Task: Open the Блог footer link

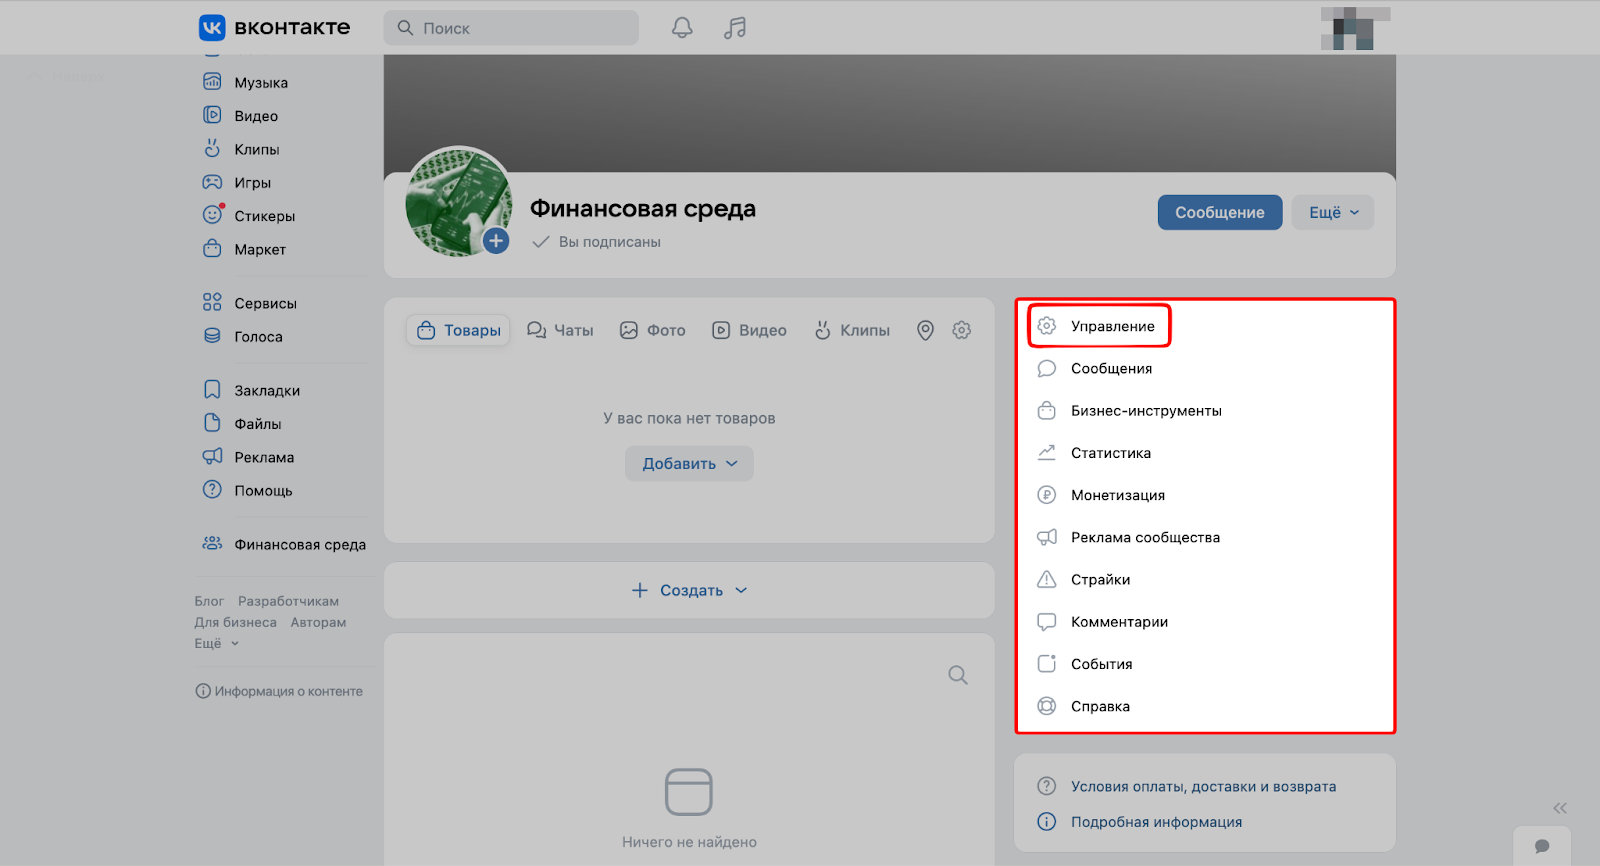Action: (x=209, y=601)
